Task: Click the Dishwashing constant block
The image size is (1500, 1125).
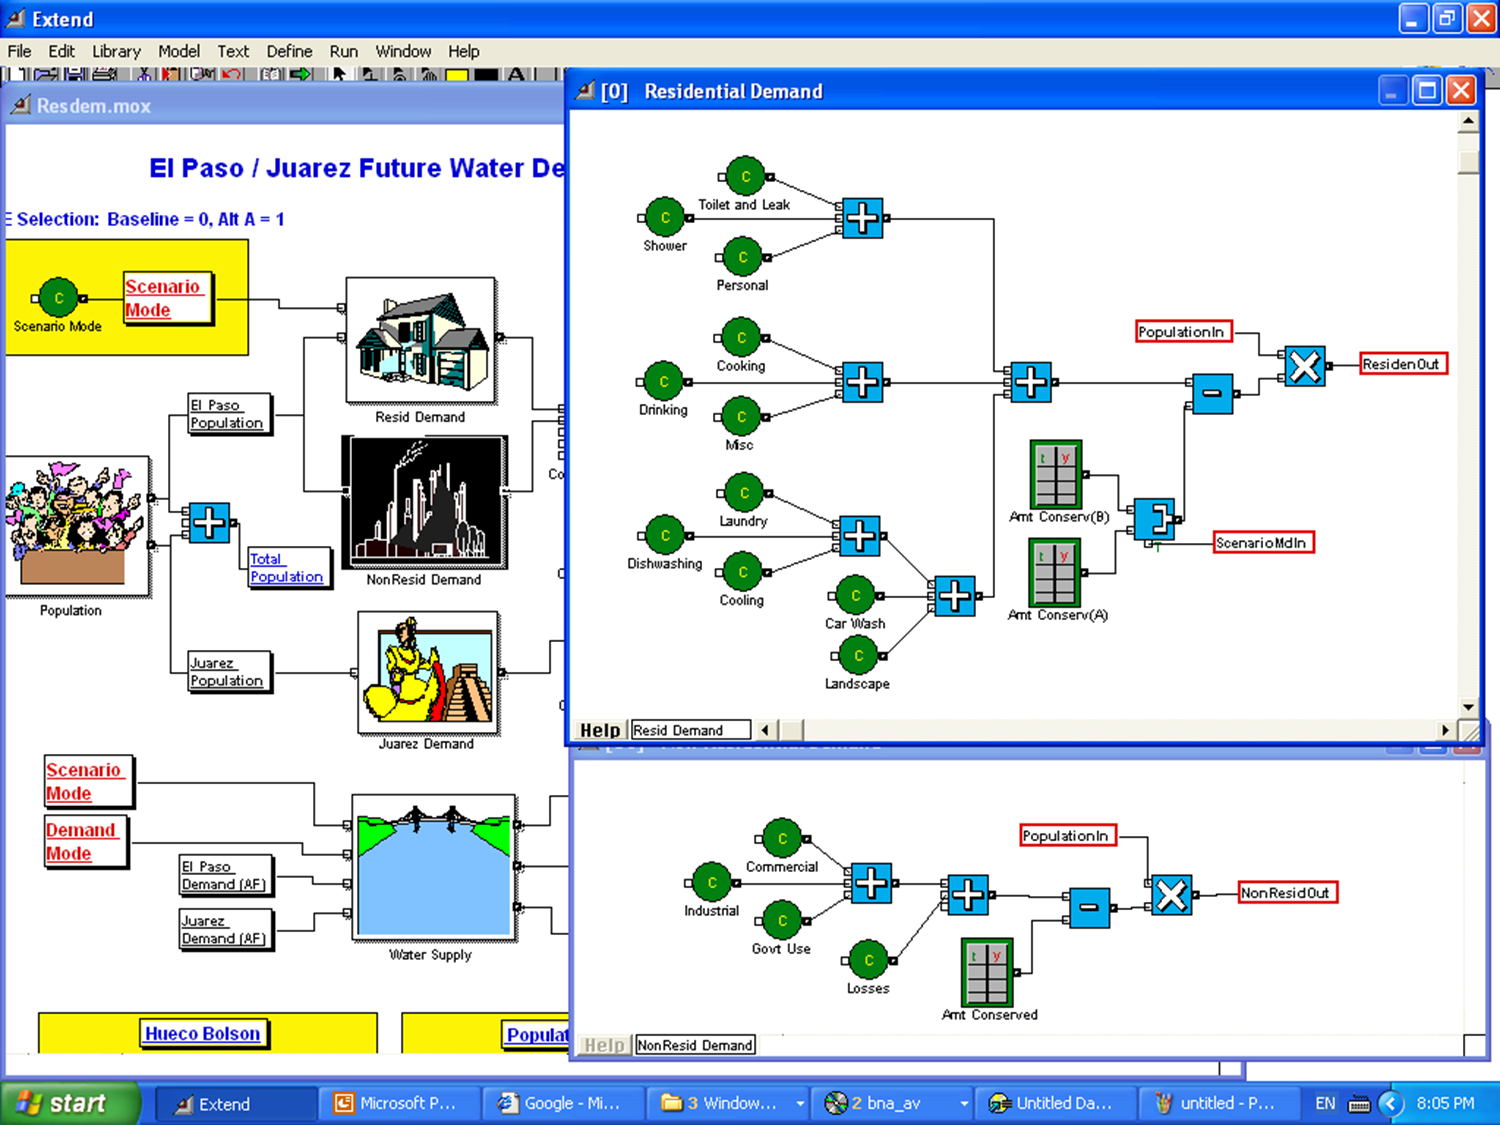Action: point(665,536)
